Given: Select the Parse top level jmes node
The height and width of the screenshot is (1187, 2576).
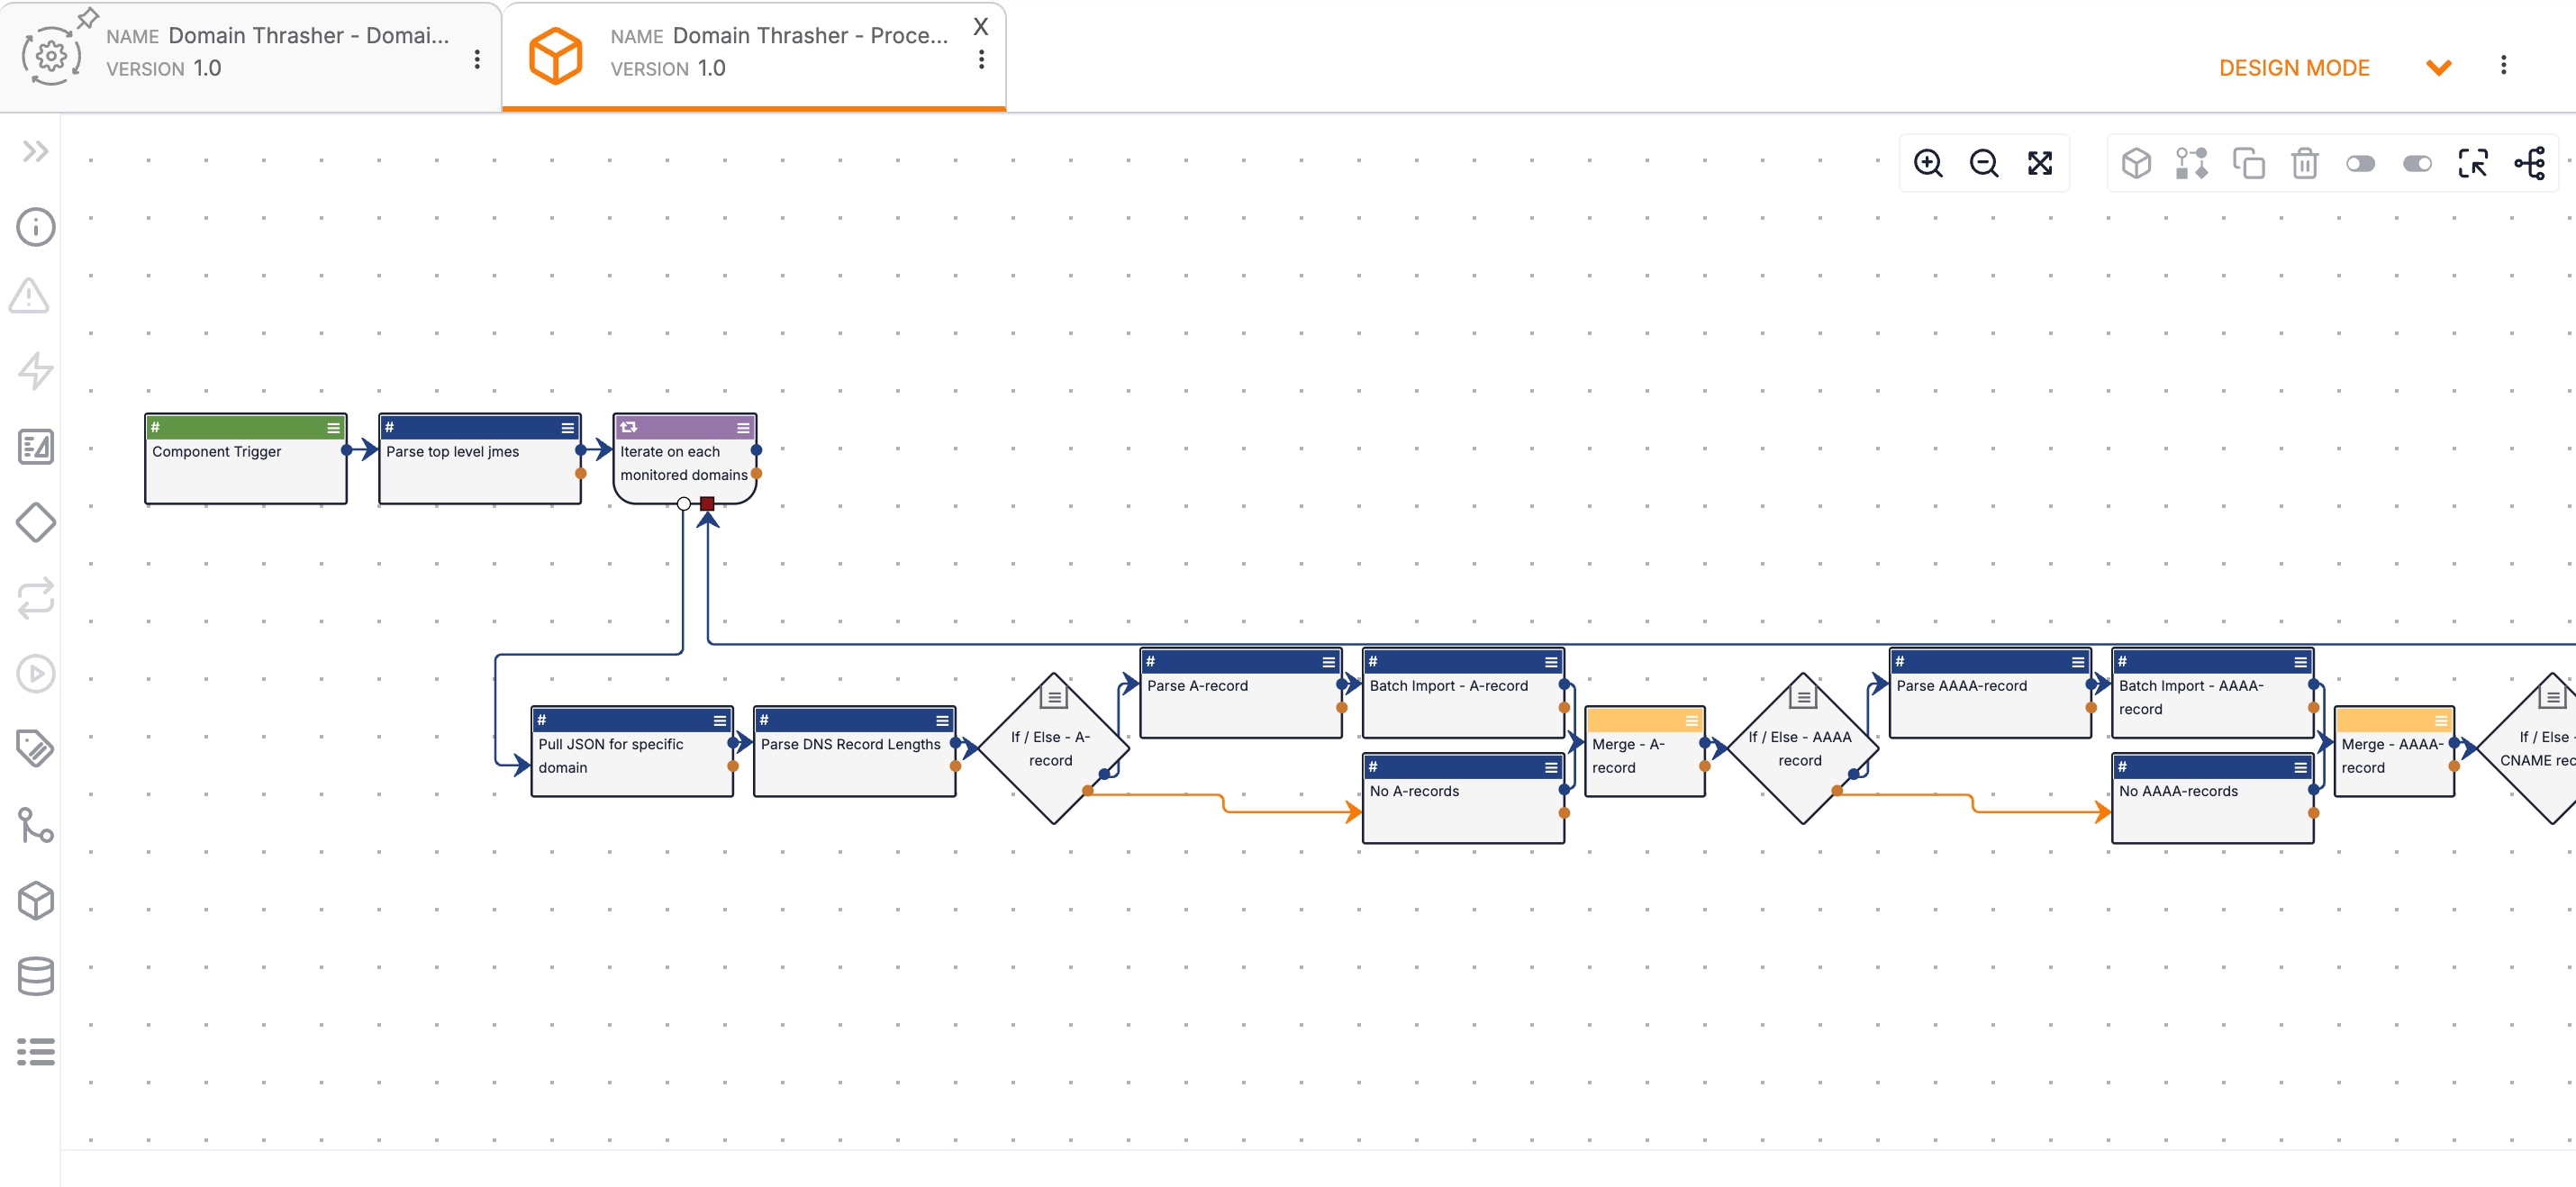Looking at the screenshot, I should (480, 459).
